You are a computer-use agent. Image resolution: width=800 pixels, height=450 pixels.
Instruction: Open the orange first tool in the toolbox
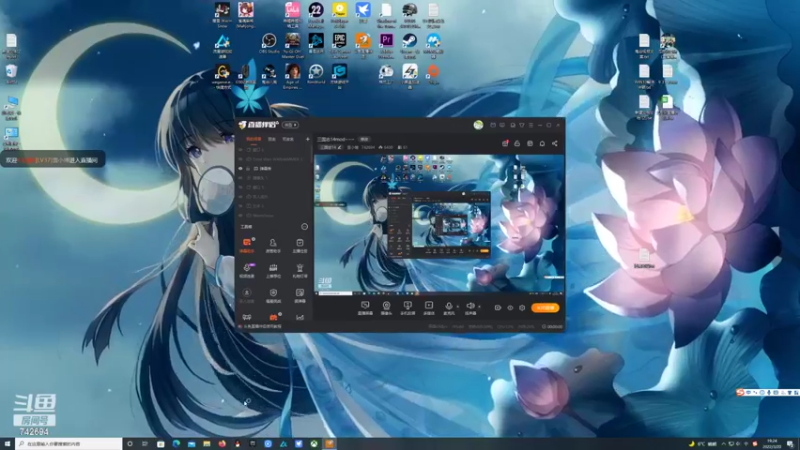pos(247,245)
